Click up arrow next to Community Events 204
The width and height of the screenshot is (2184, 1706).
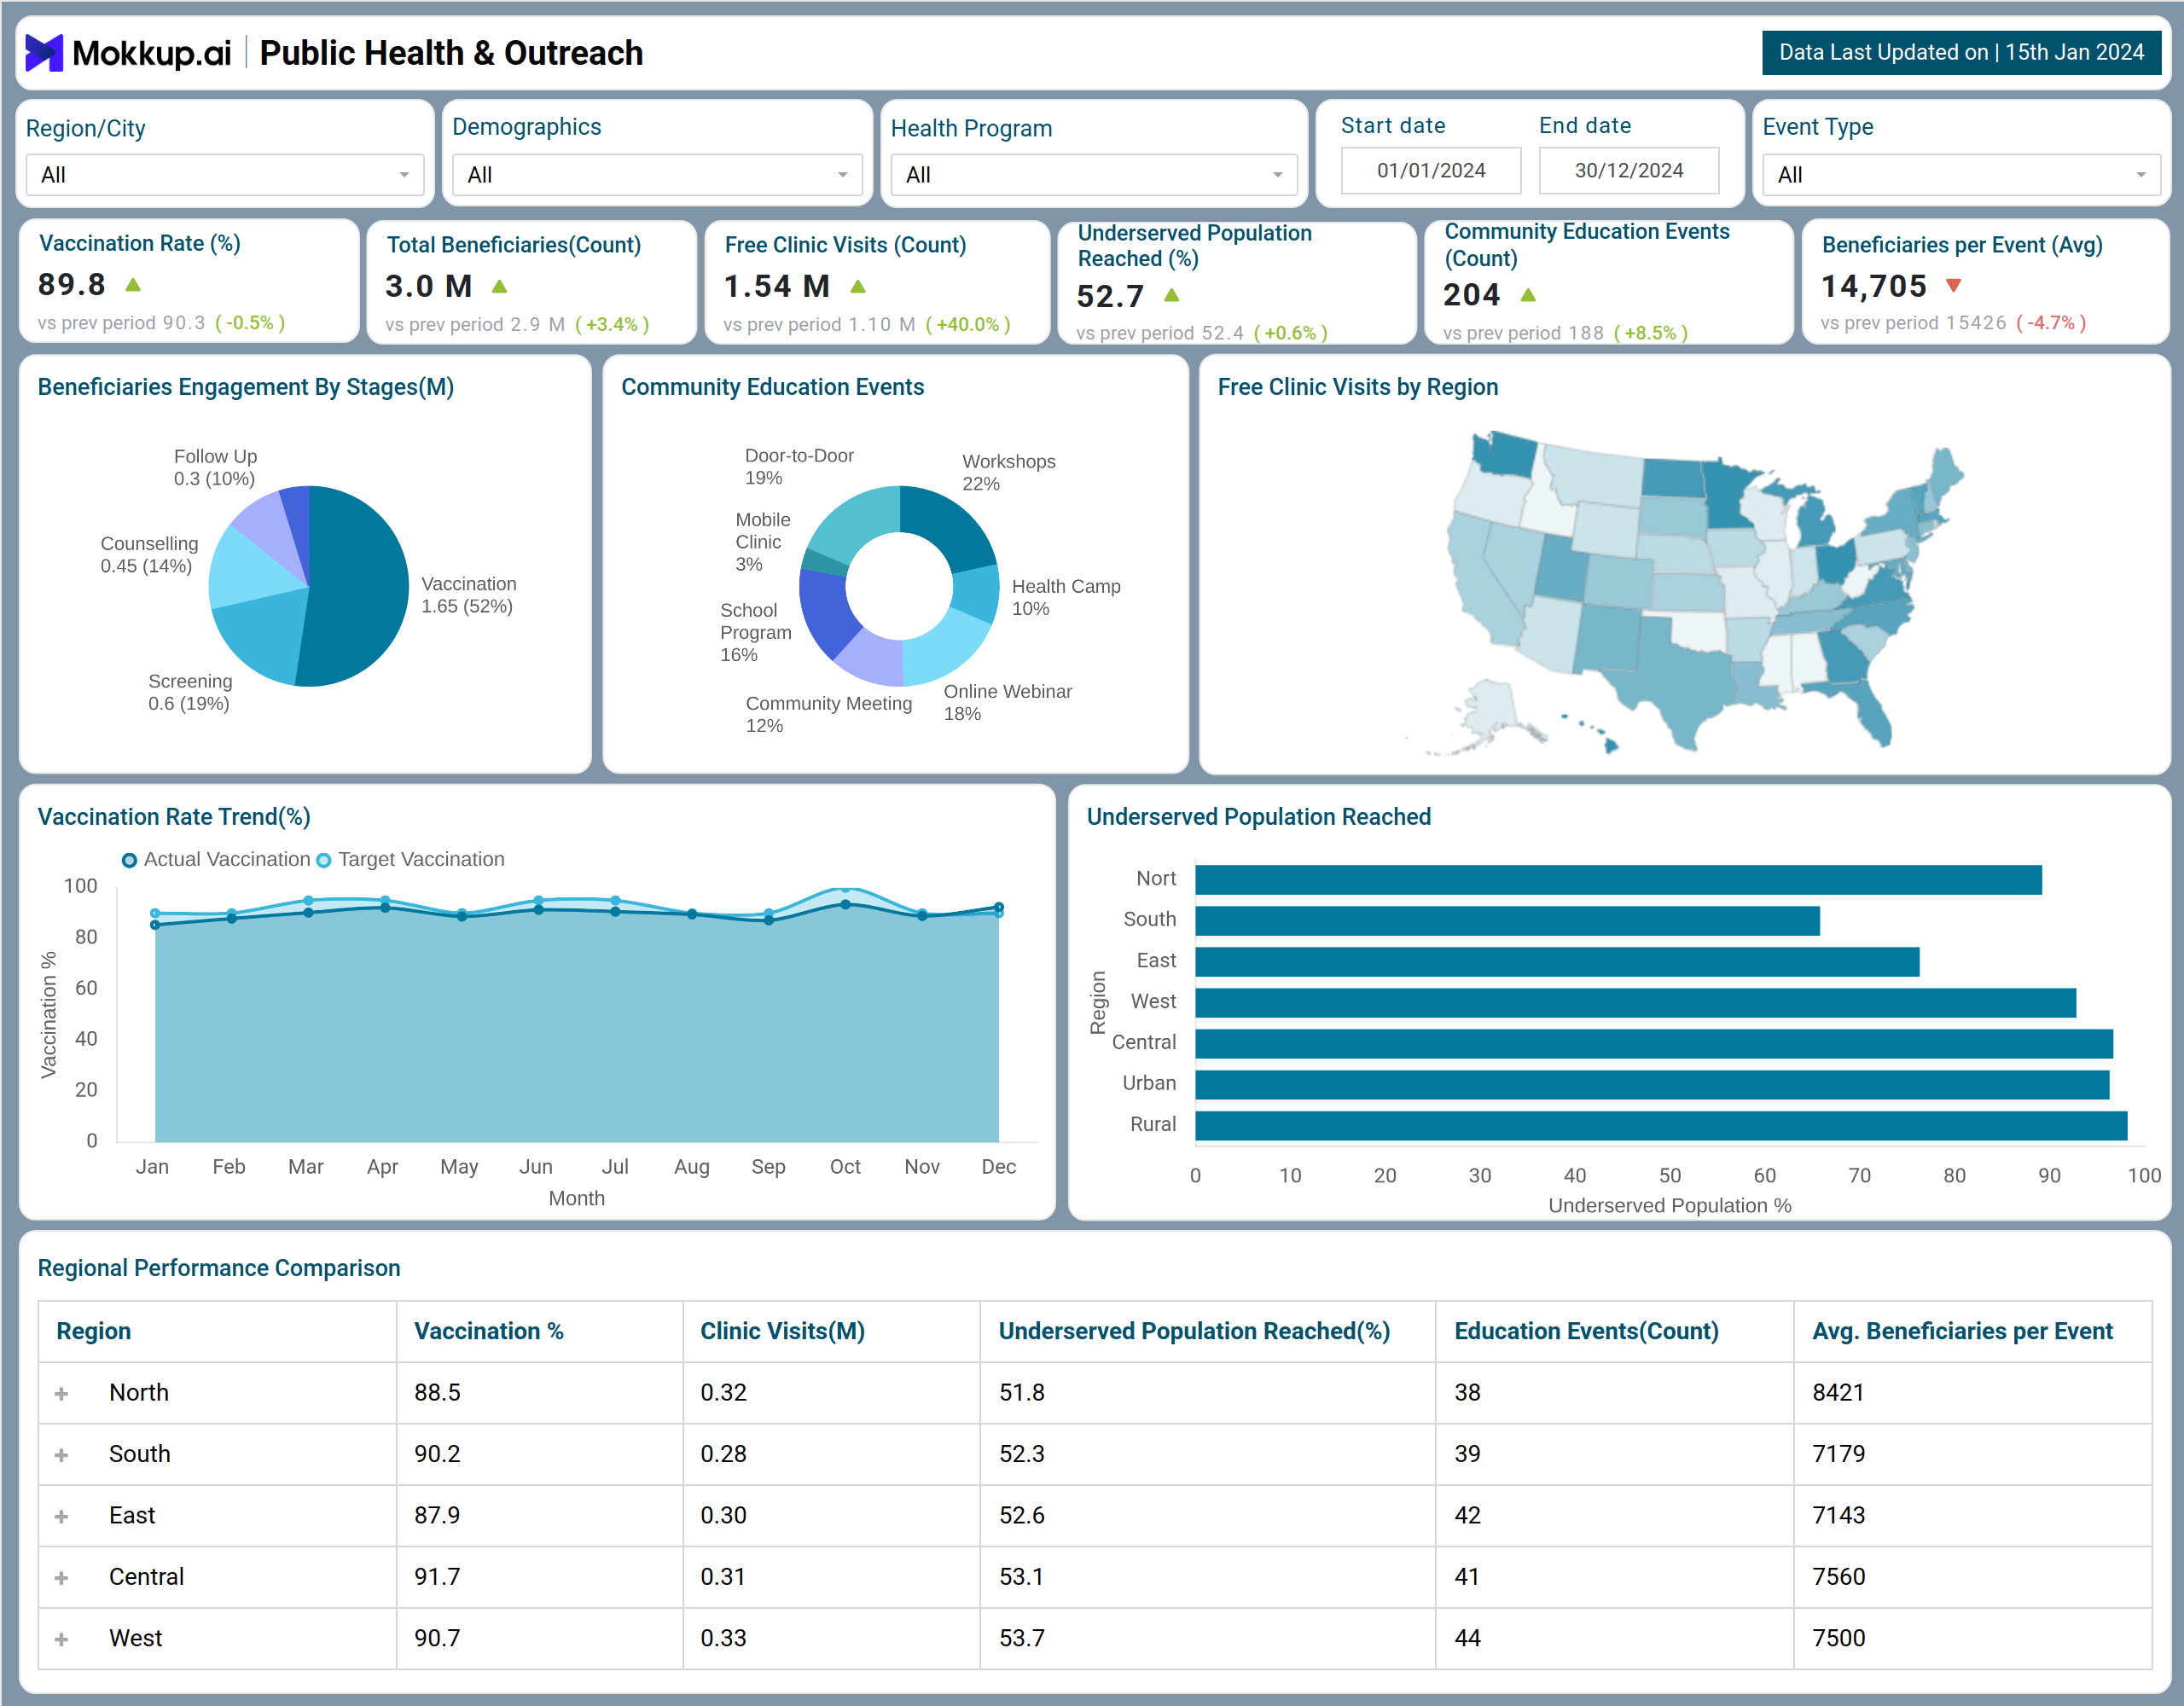[x=1528, y=295]
